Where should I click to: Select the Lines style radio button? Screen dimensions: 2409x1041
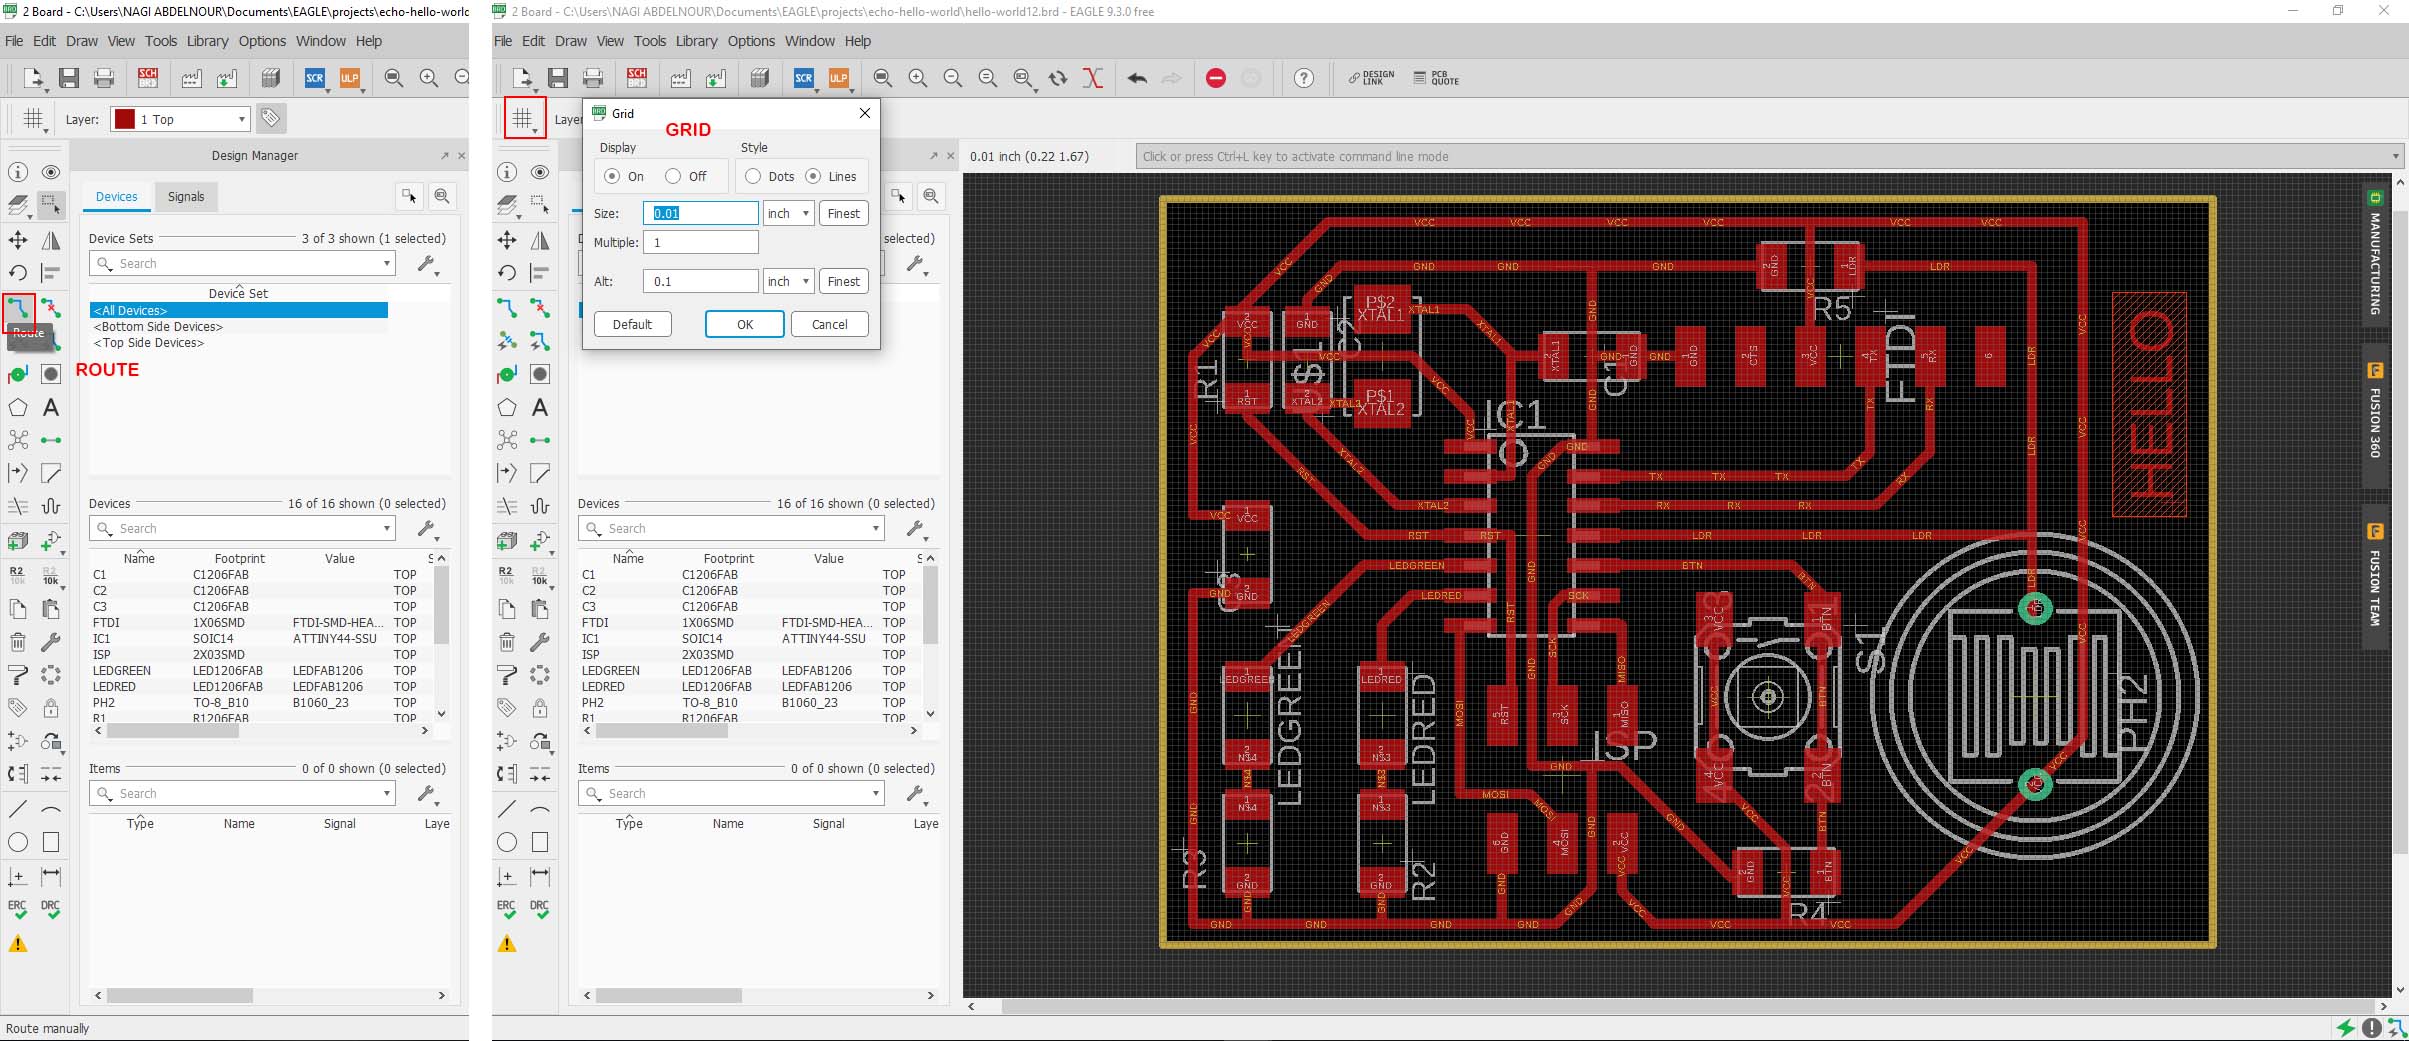click(813, 176)
